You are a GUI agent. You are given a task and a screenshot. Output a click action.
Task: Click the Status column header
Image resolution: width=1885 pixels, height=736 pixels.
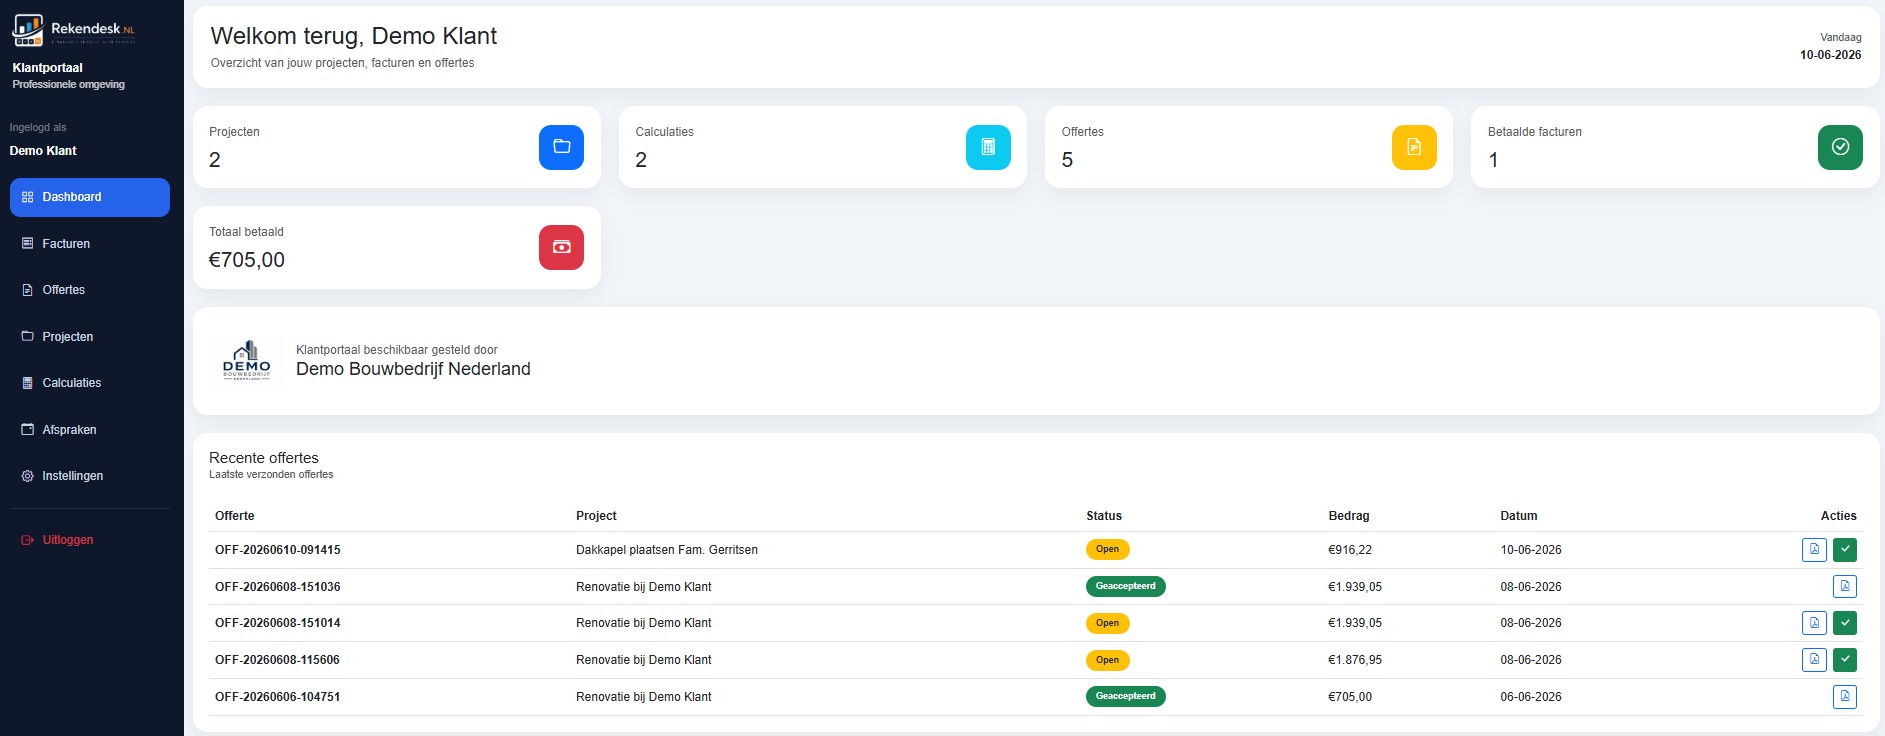[x=1104, y=516]
